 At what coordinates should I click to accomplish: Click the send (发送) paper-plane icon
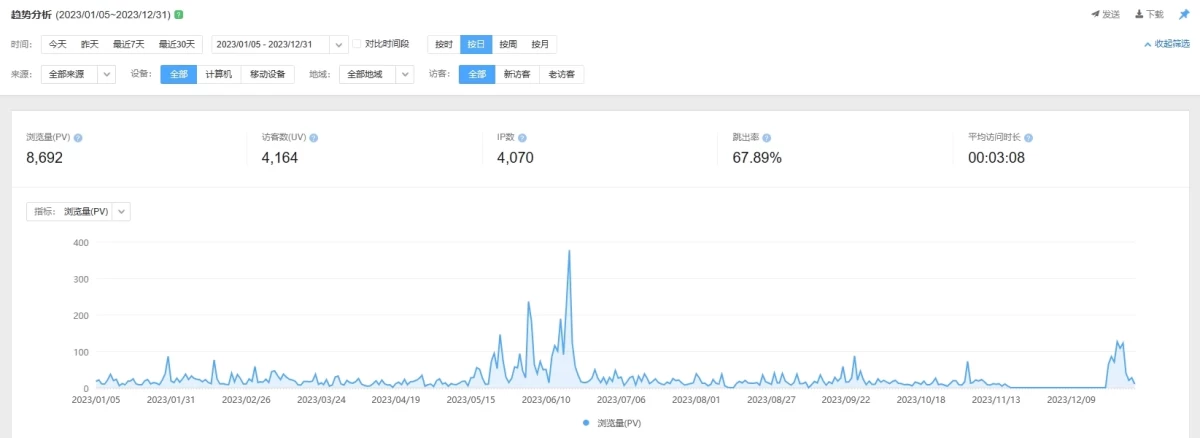click(x=1095, y=15)
